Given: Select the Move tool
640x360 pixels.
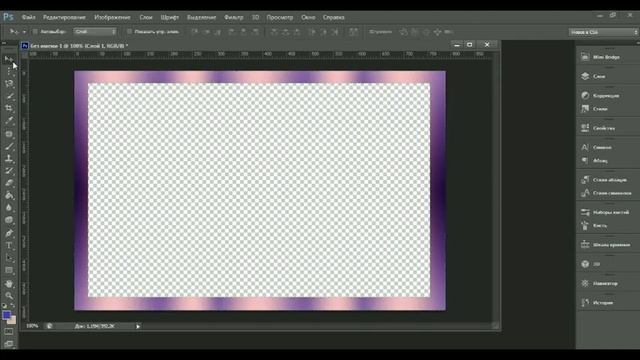Looking at the screenshot, I should 9,59.
